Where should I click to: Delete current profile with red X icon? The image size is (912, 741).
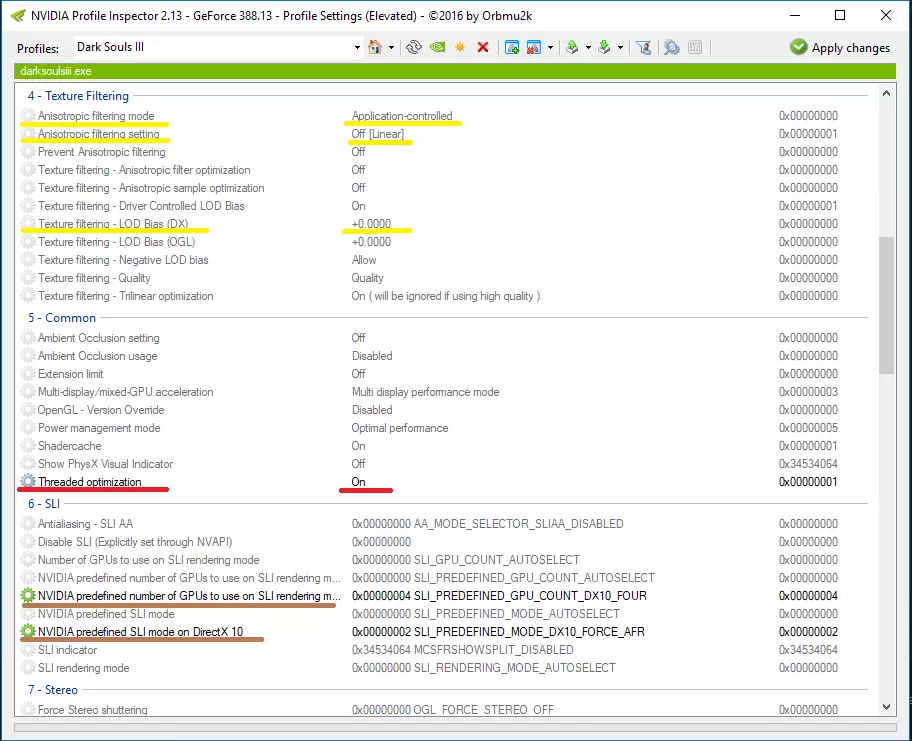483,47
